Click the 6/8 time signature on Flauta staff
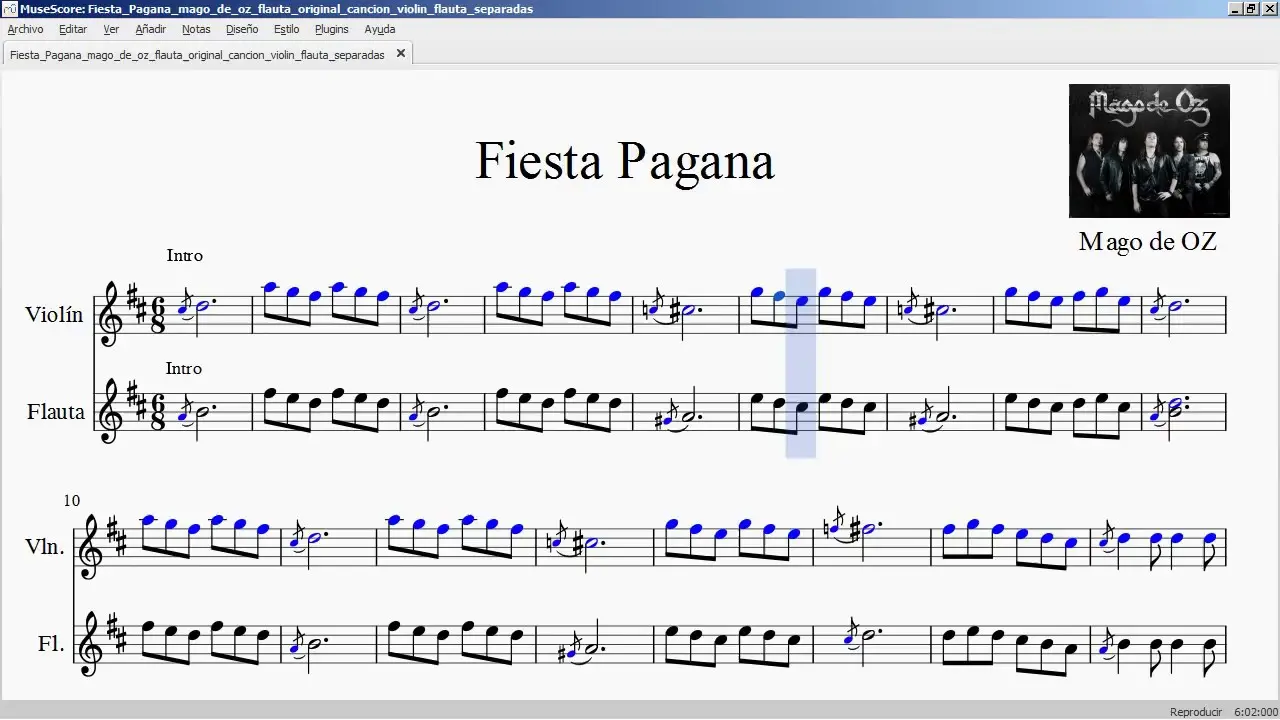 point(158,412)
